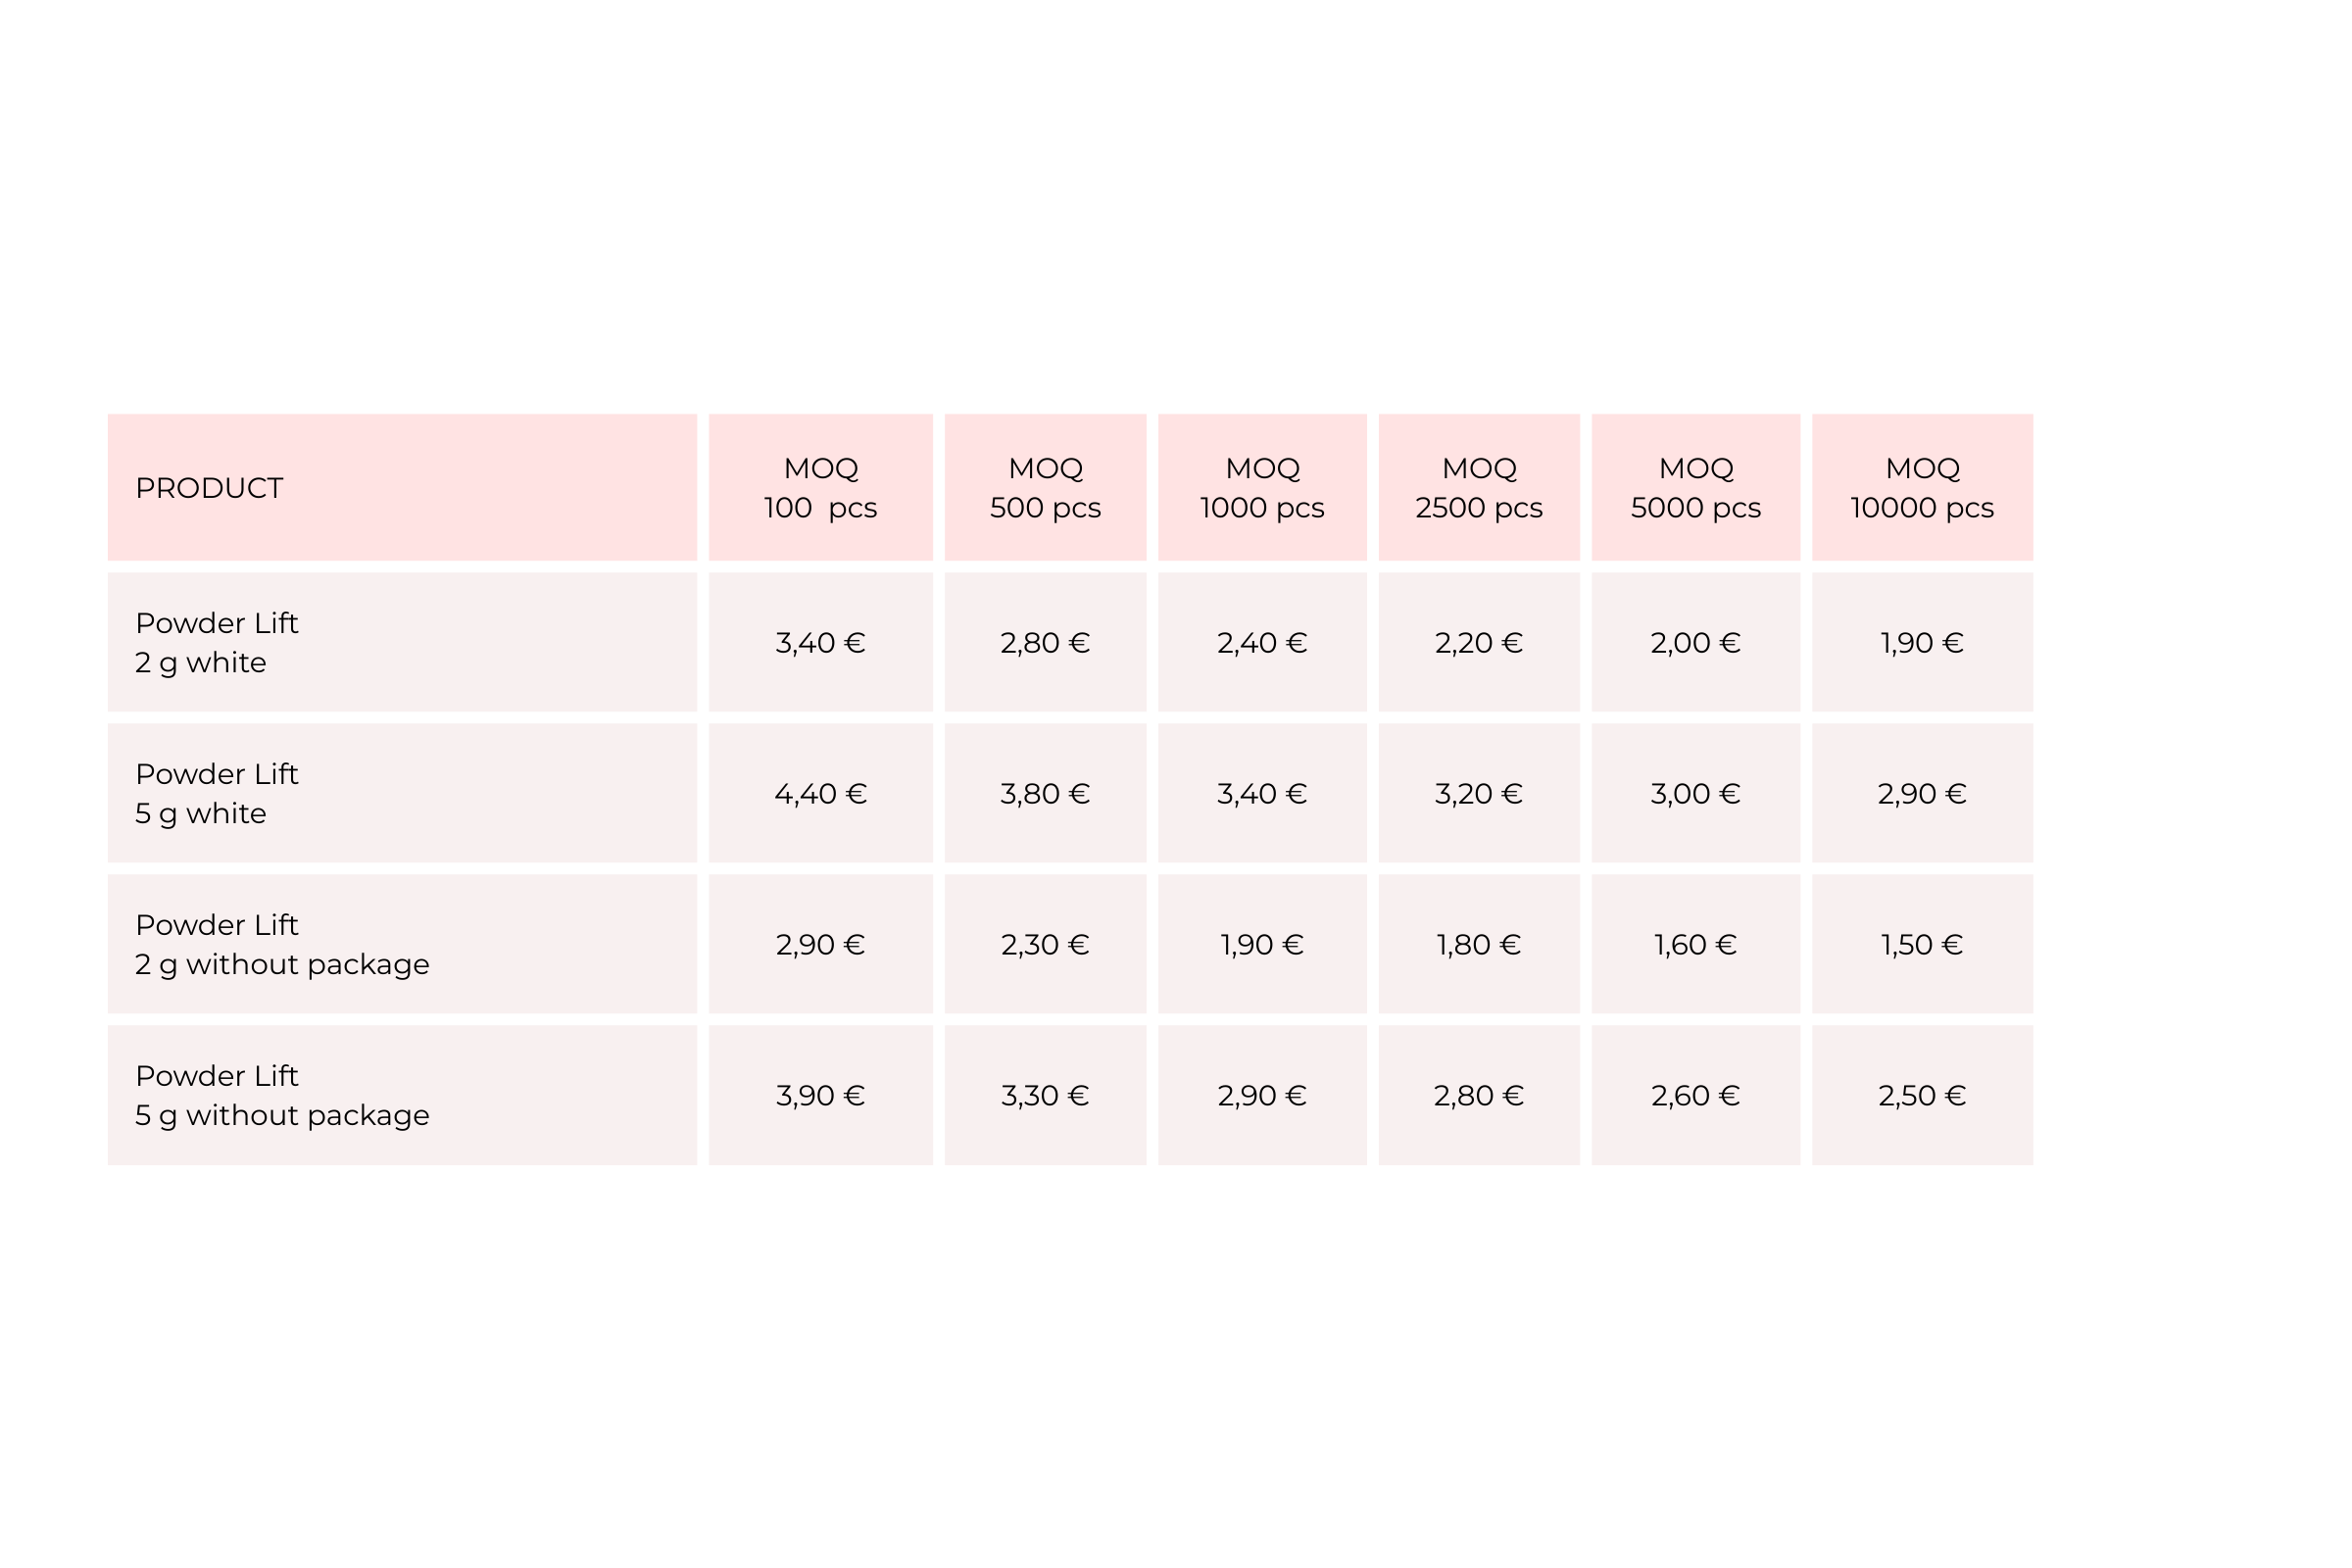Screen dimensions: 2352x1568
Task: Click the 2,30 € price cell
Action: [1045, 945]
